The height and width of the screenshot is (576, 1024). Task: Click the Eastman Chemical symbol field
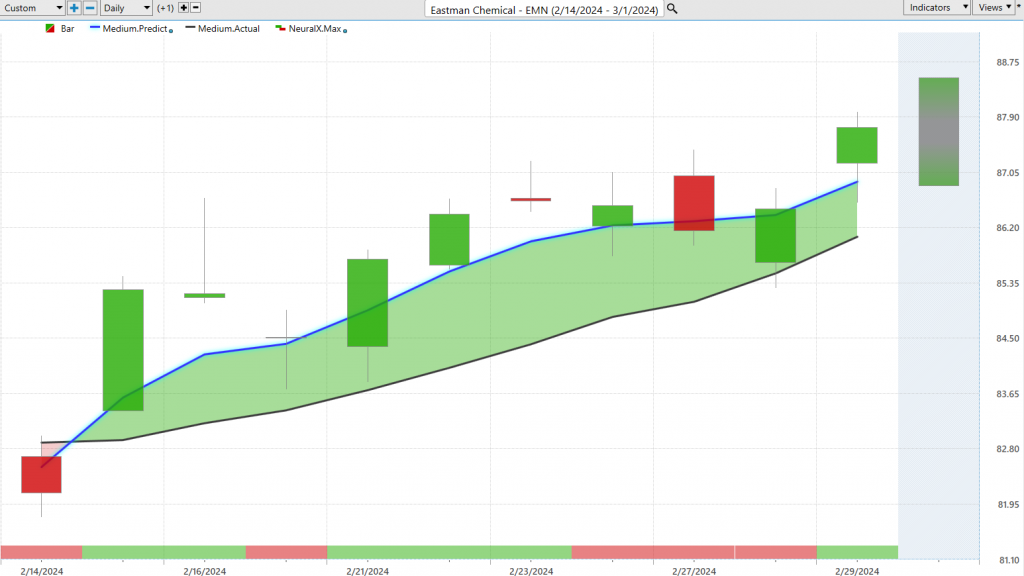click(x=544, y=10)
